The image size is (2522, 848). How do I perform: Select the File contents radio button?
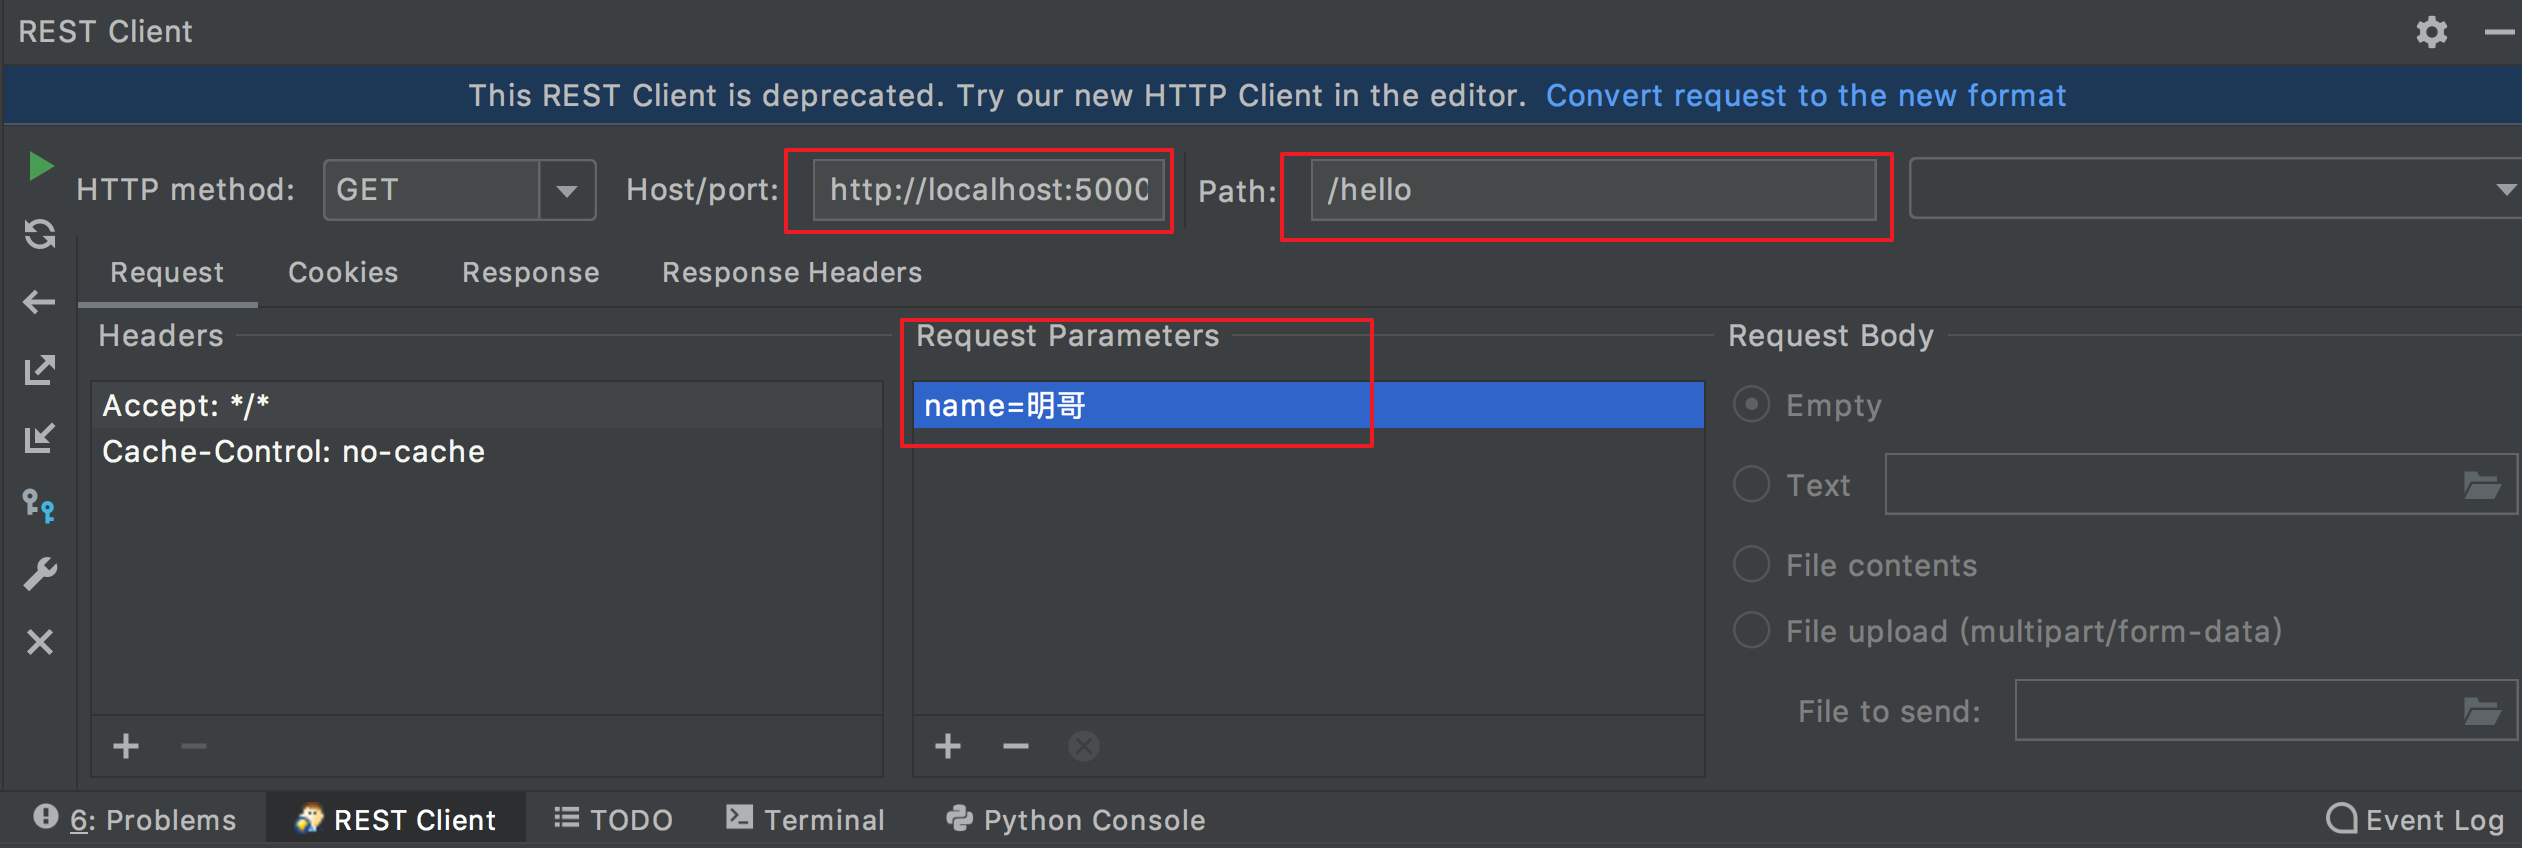pyautogui.click(x=1752, y=564)
